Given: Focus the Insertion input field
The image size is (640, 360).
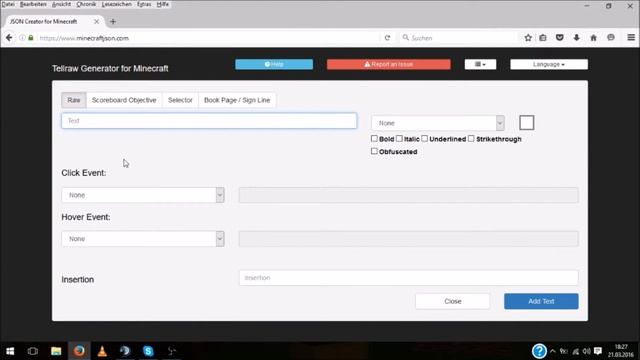Looking at the screenshot, I should (x=409, y=278).
